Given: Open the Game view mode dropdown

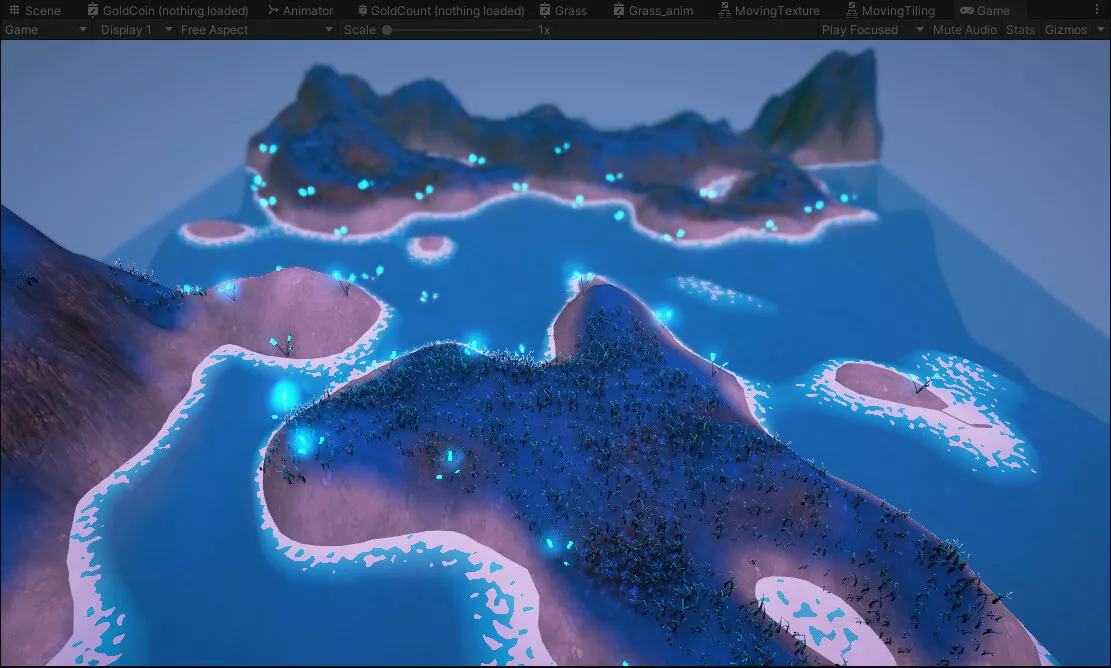Looking at the screenshot, I should tap(46, 30).
